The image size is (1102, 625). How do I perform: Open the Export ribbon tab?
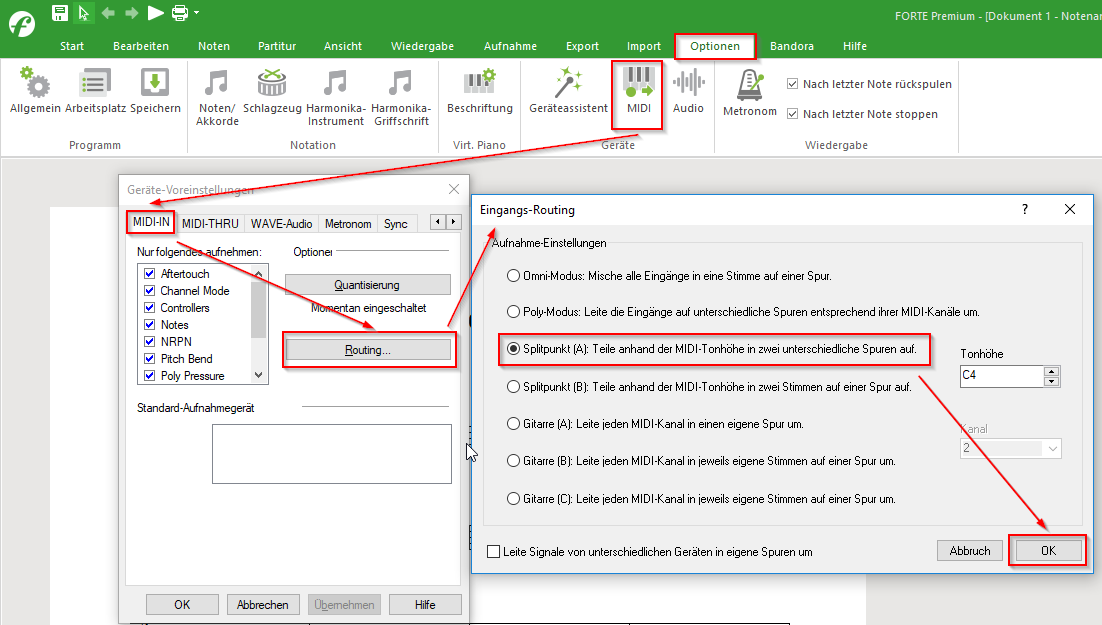point(583,46)
